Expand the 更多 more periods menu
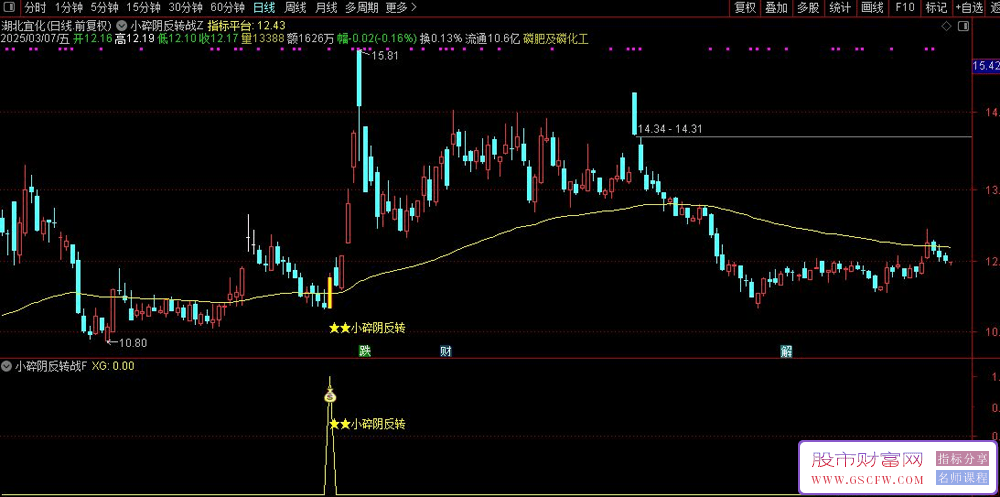Image resolution: width=1000 pixels, height=497 pixels. click(401, 8)
